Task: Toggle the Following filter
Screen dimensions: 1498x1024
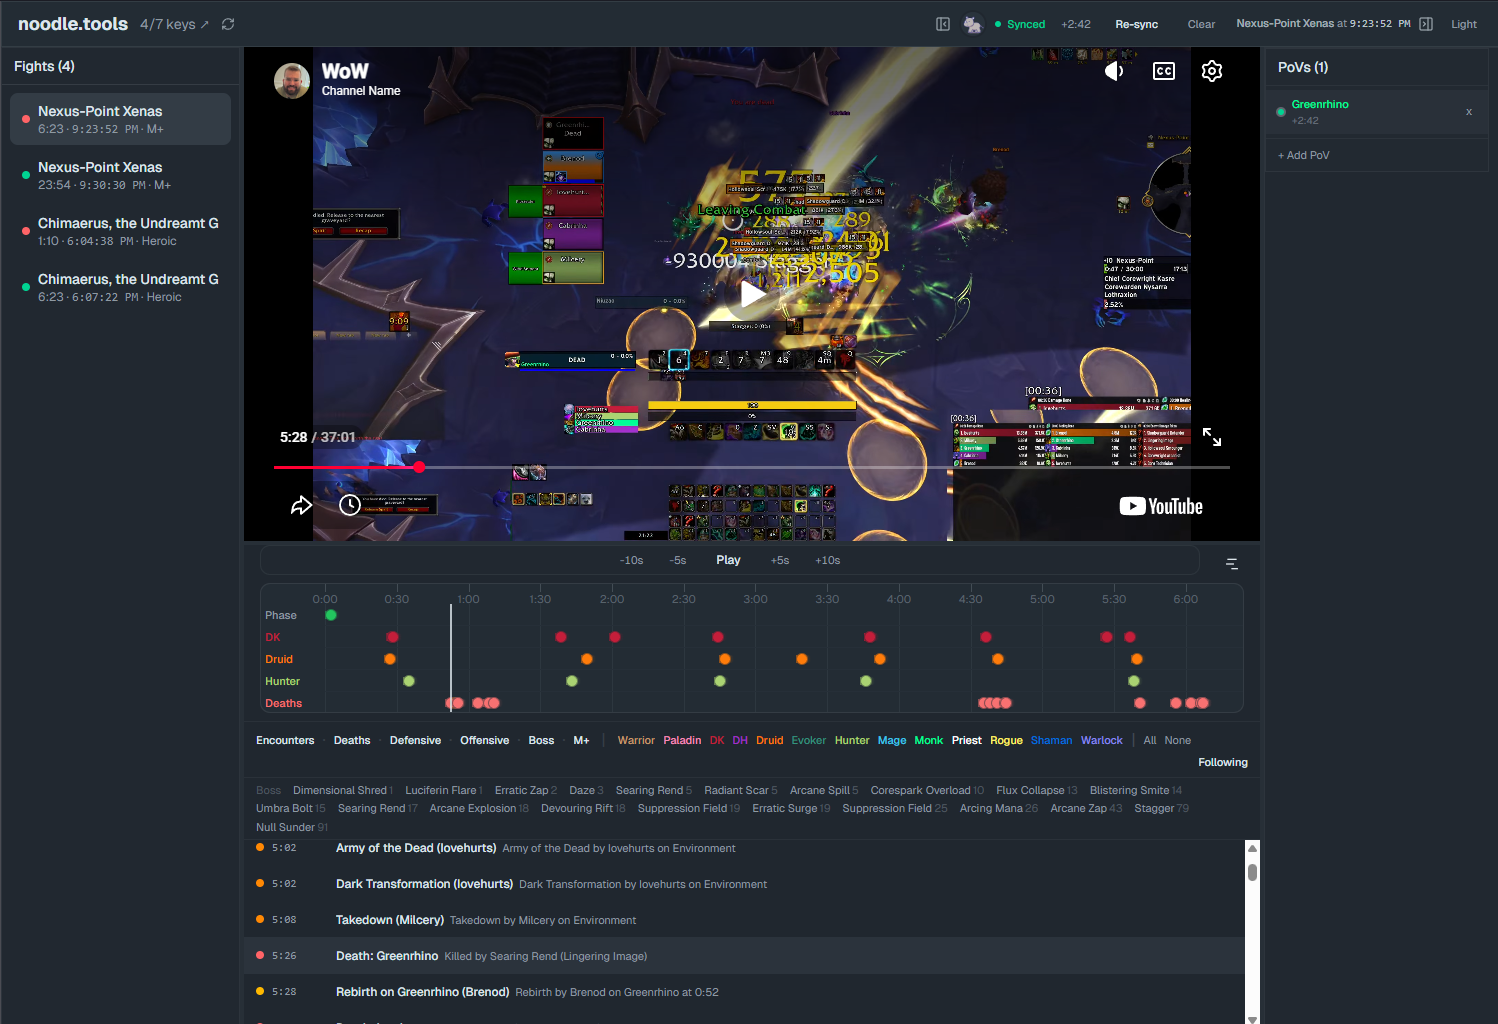Action: click(1222, 762)
